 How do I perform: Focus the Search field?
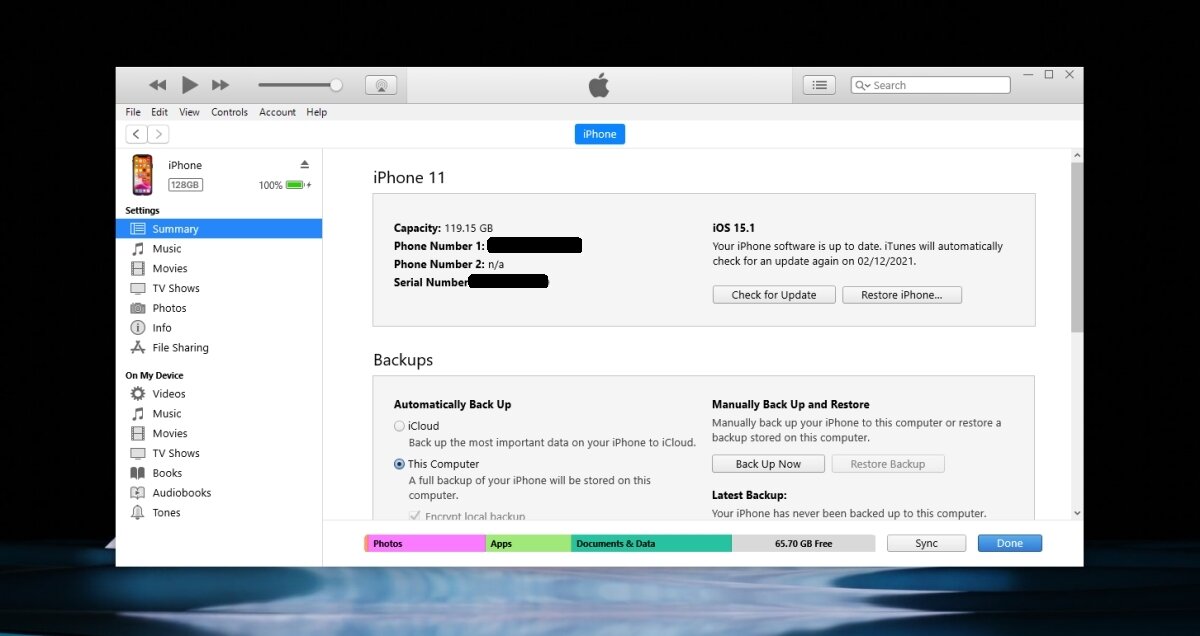click(930, 85)
